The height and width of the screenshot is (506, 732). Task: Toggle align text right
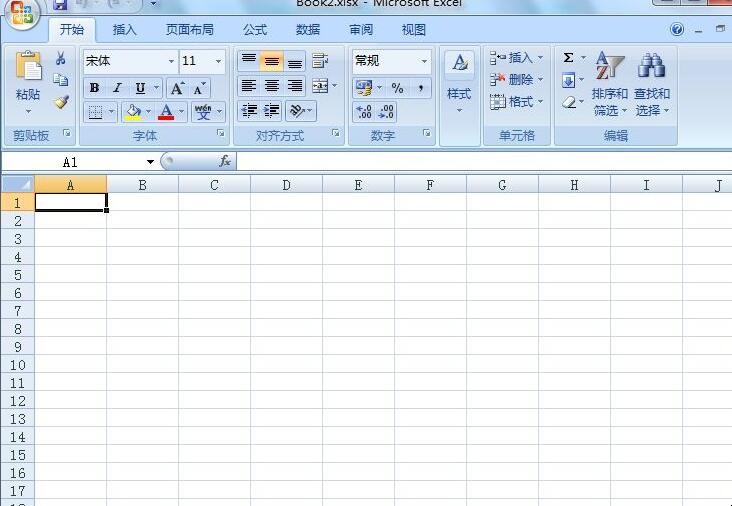[295, 86]
